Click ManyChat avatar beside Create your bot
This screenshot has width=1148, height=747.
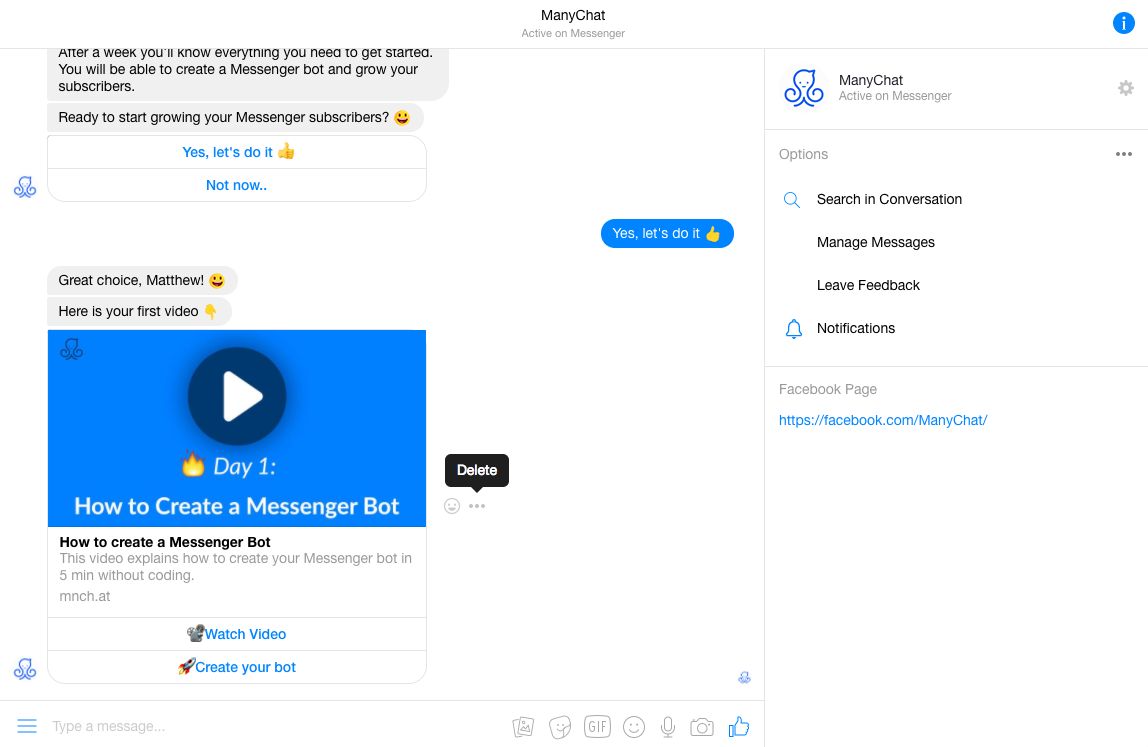click(25, 669)
